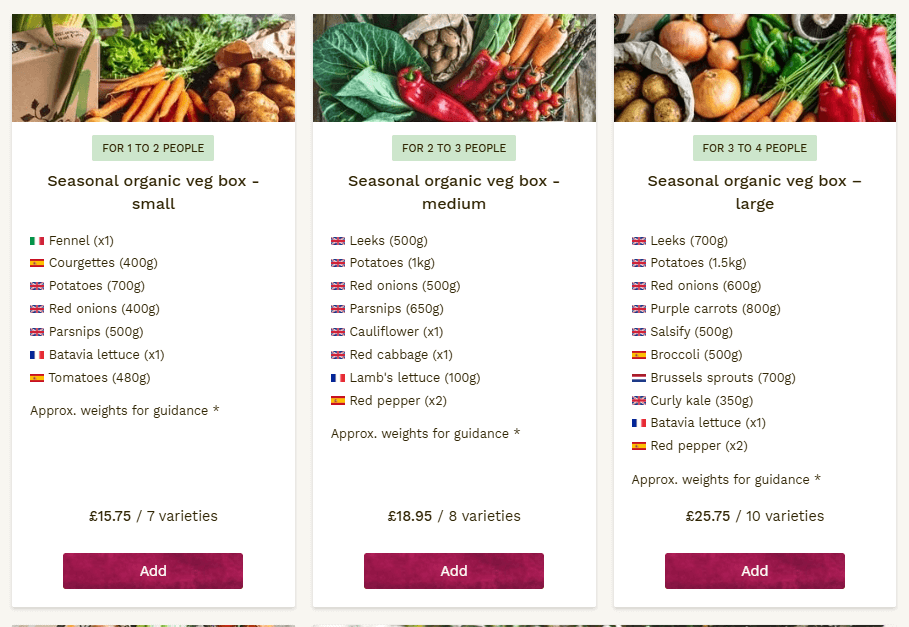Click the Italian flag beside Fennel
909x627 pixels.
coord(37,241)
